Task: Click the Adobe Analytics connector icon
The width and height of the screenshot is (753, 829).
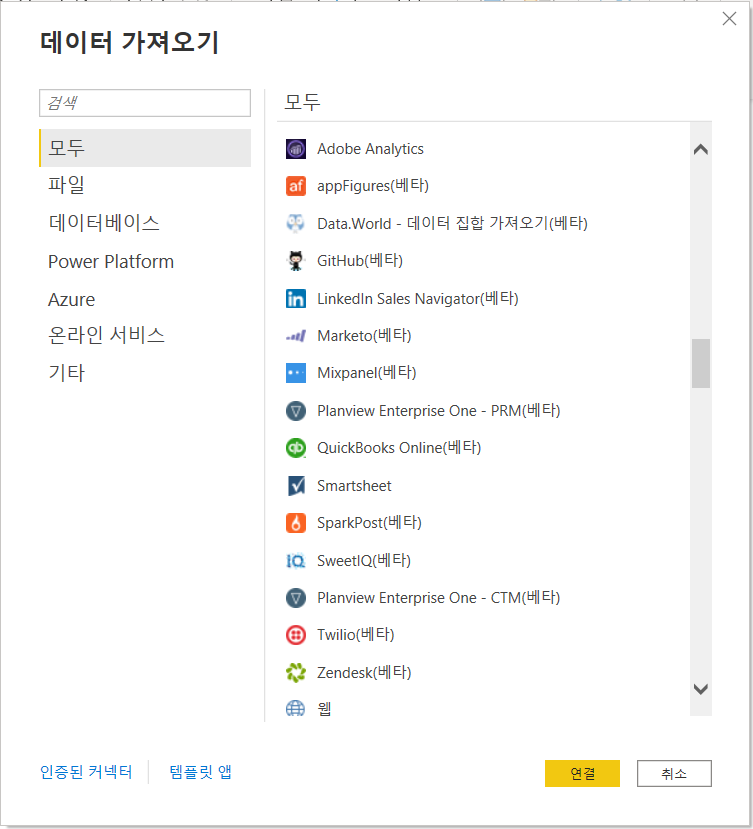Action: coord(296,149)
